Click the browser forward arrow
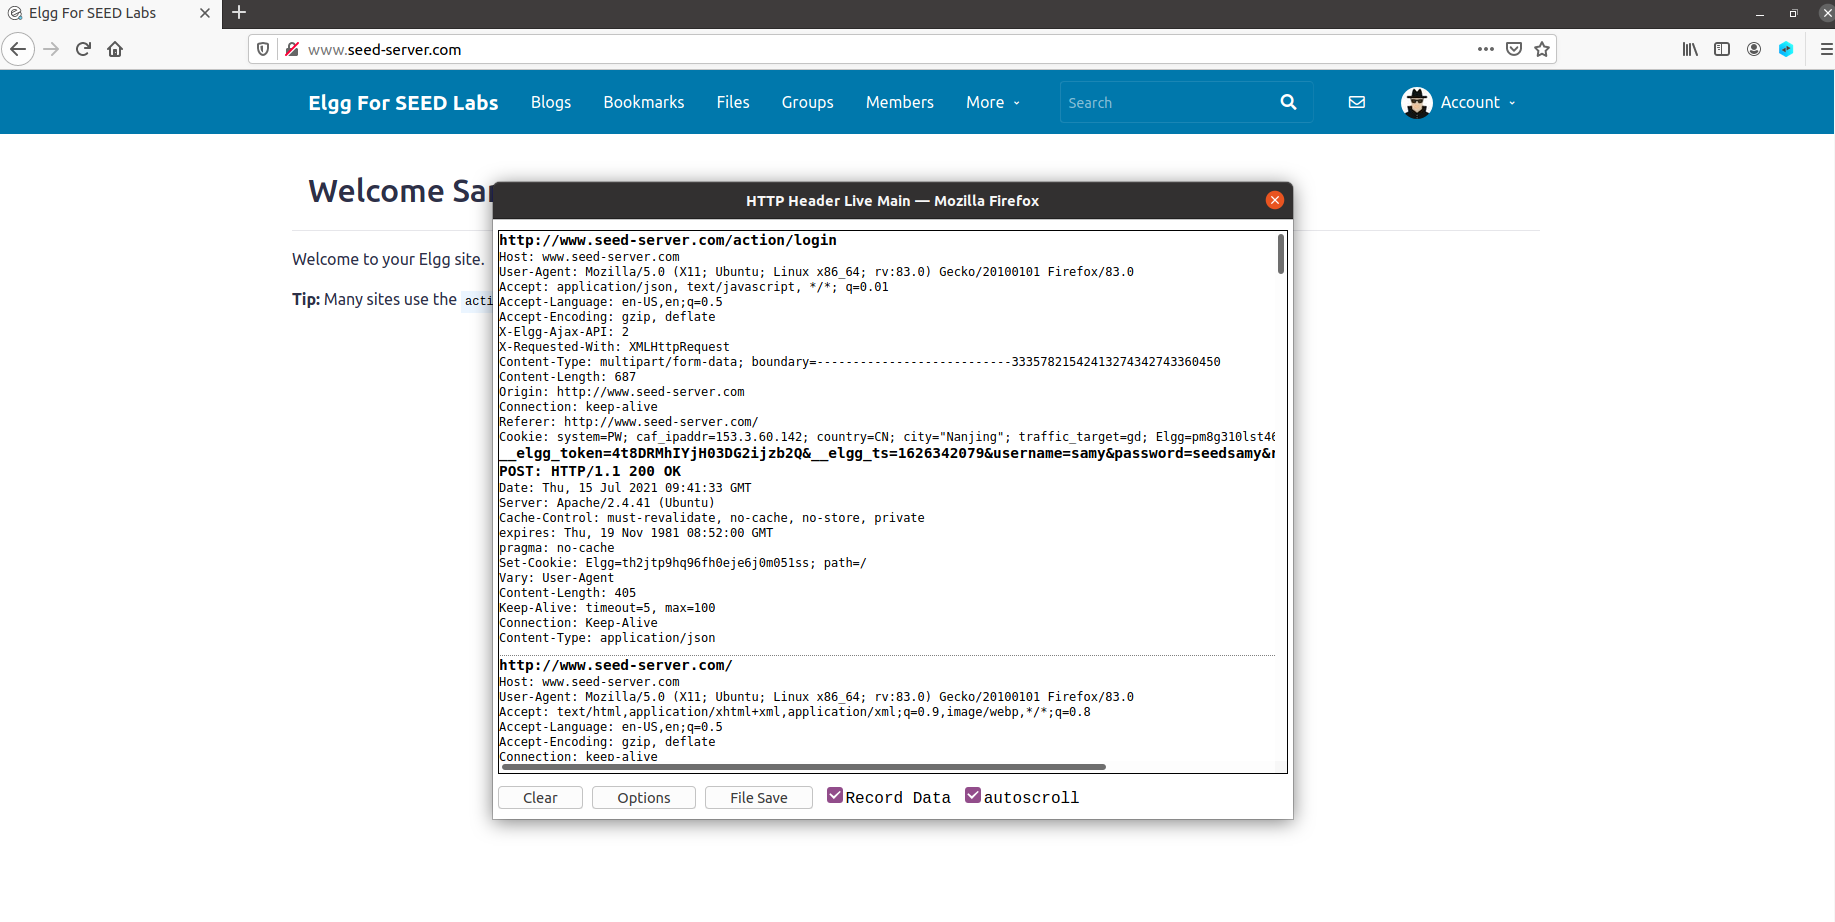The image size is (1835, 922). click(x=52, y=49)
